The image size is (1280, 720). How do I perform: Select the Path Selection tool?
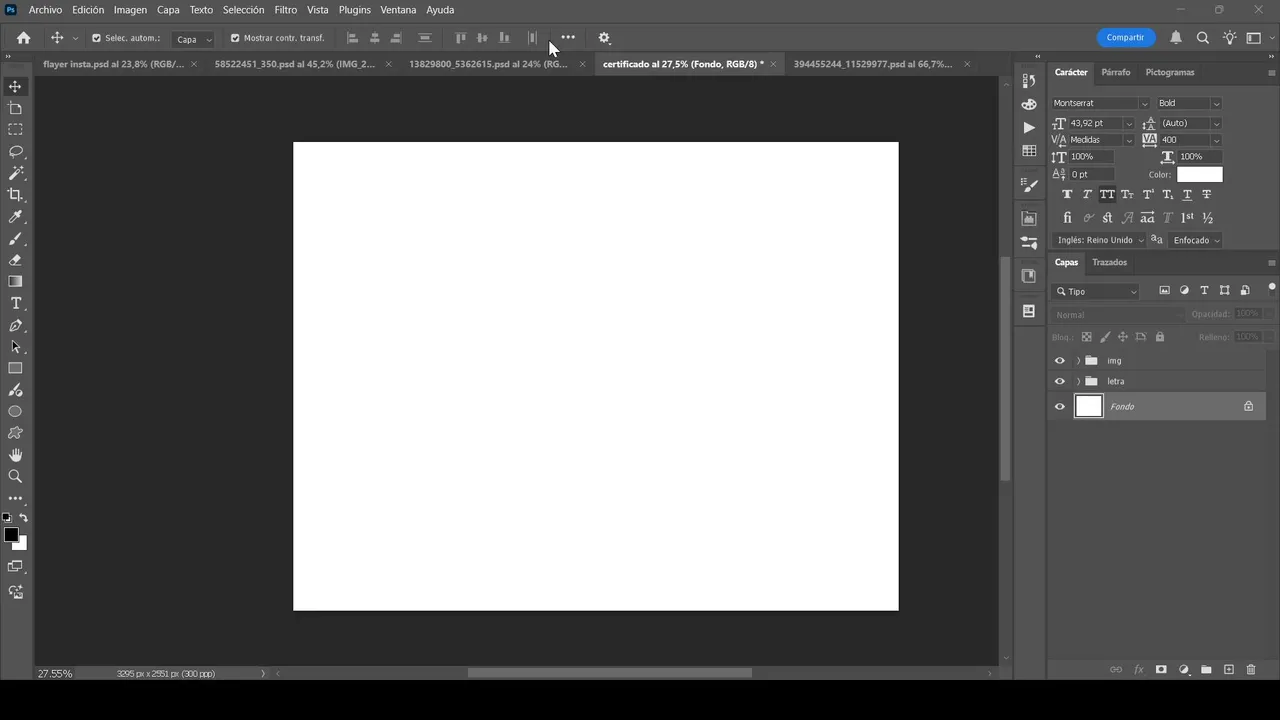15,347
